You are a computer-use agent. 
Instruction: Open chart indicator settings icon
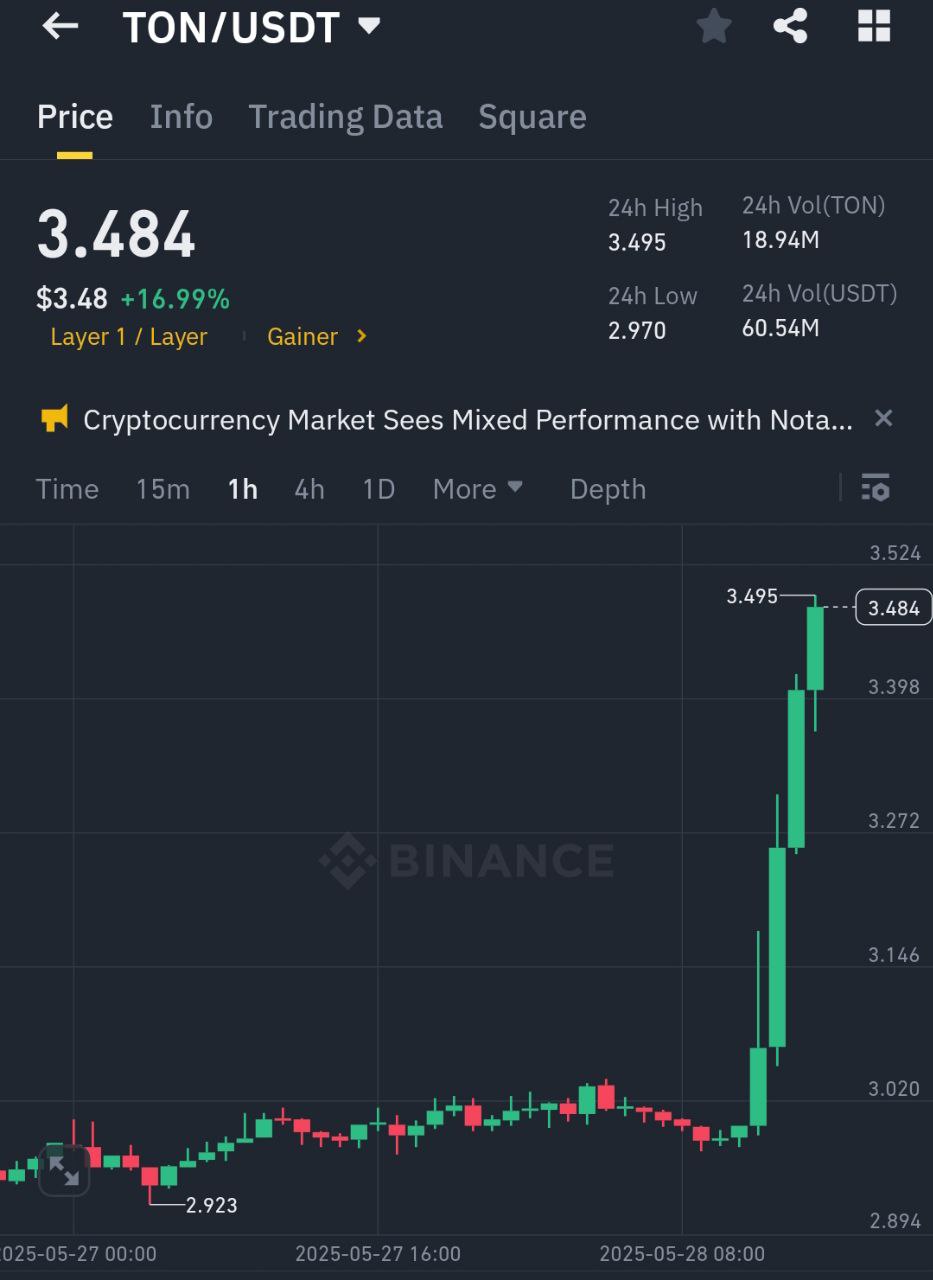(x=875, y=488)
